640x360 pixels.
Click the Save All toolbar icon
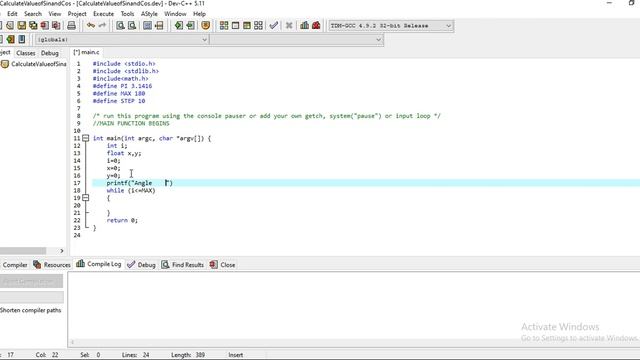coord(33,26)
